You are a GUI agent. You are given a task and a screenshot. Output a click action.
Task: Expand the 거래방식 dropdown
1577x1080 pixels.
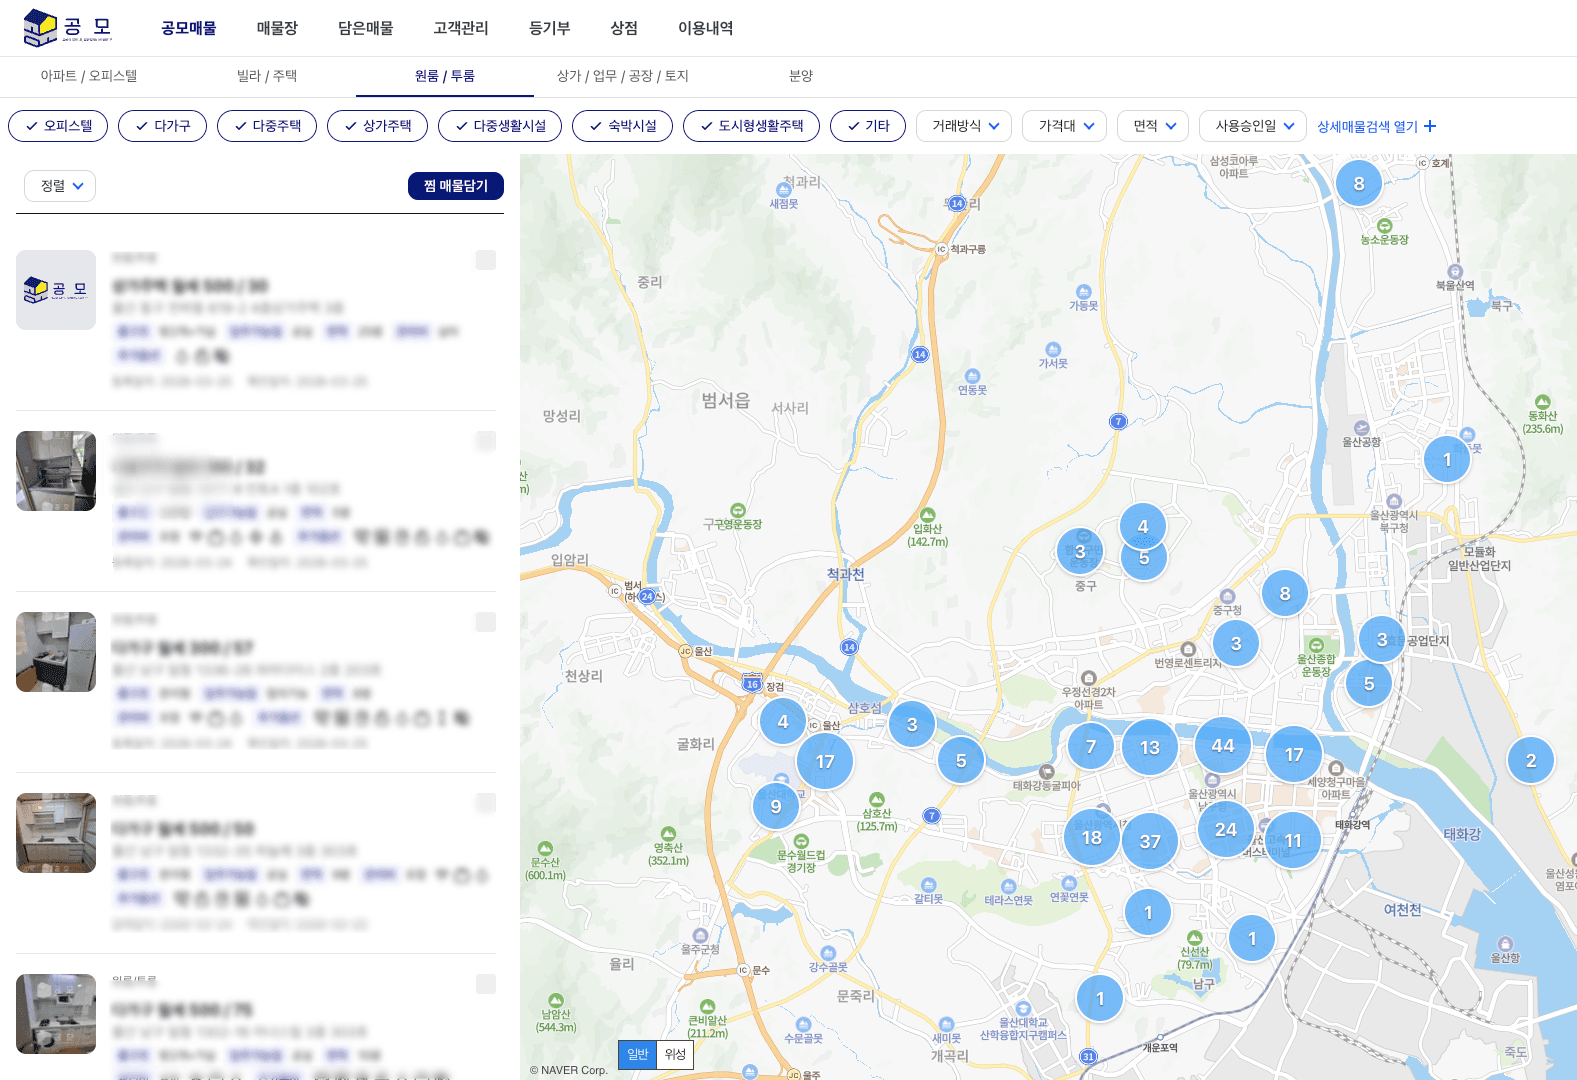(x=964, y=126)
